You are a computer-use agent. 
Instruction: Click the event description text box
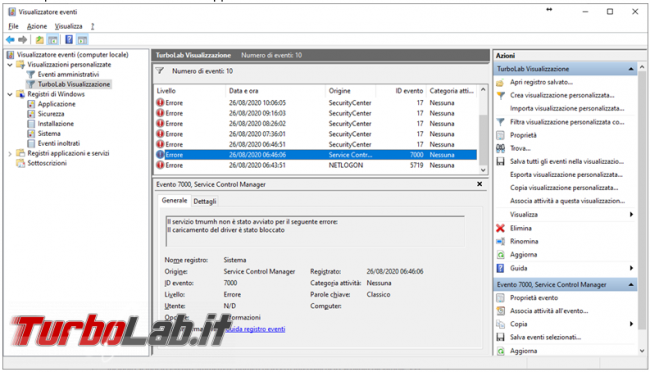315,231
